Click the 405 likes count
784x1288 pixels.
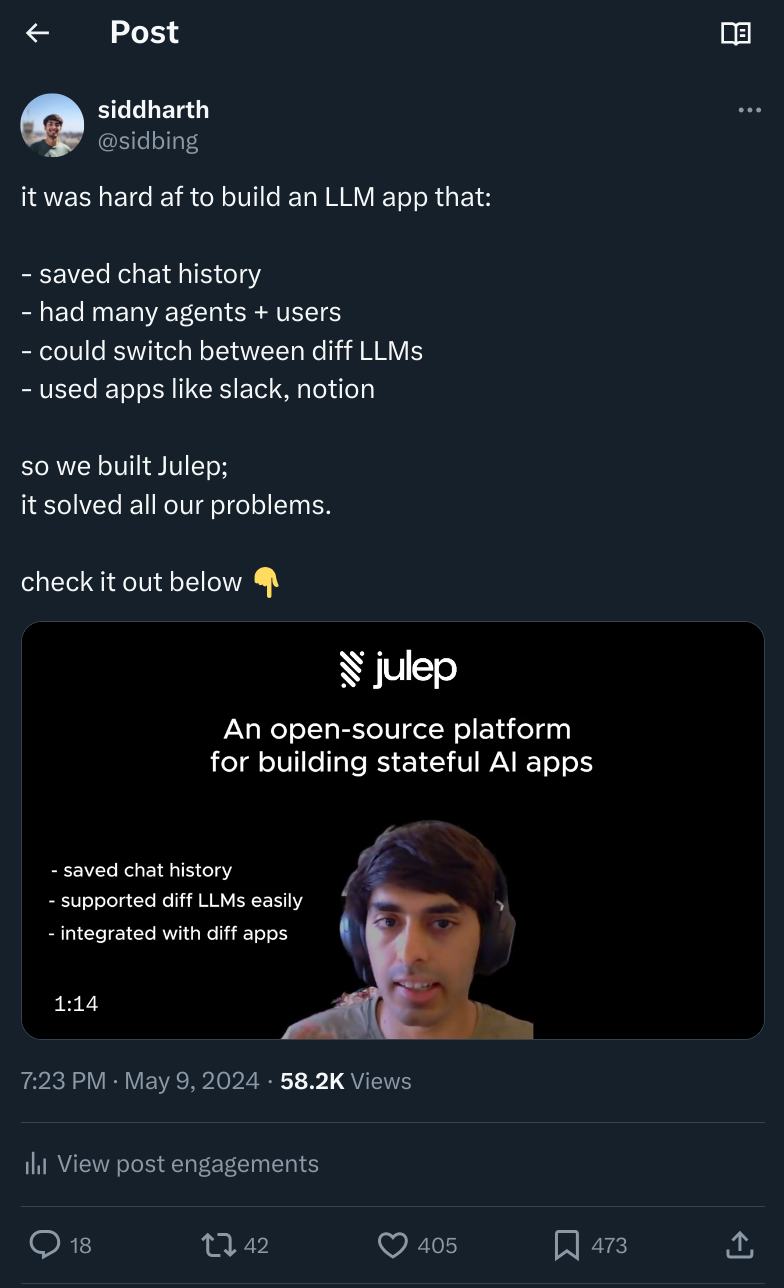[437, 1245]
